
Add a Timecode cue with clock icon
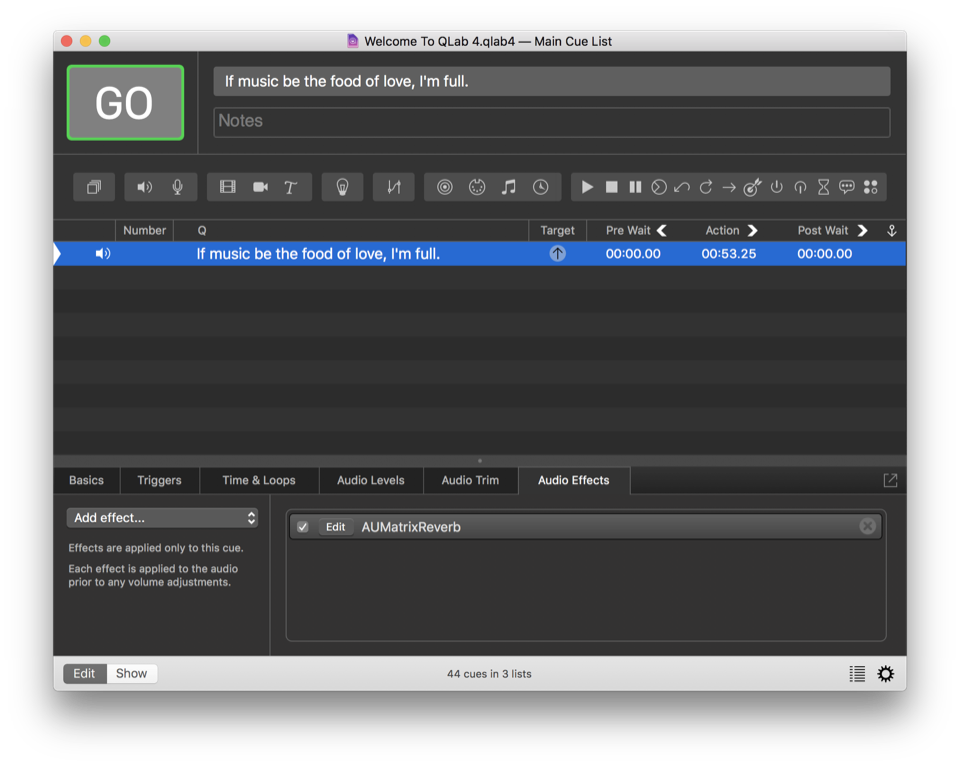pyautogui.click(x=540, y=187)
